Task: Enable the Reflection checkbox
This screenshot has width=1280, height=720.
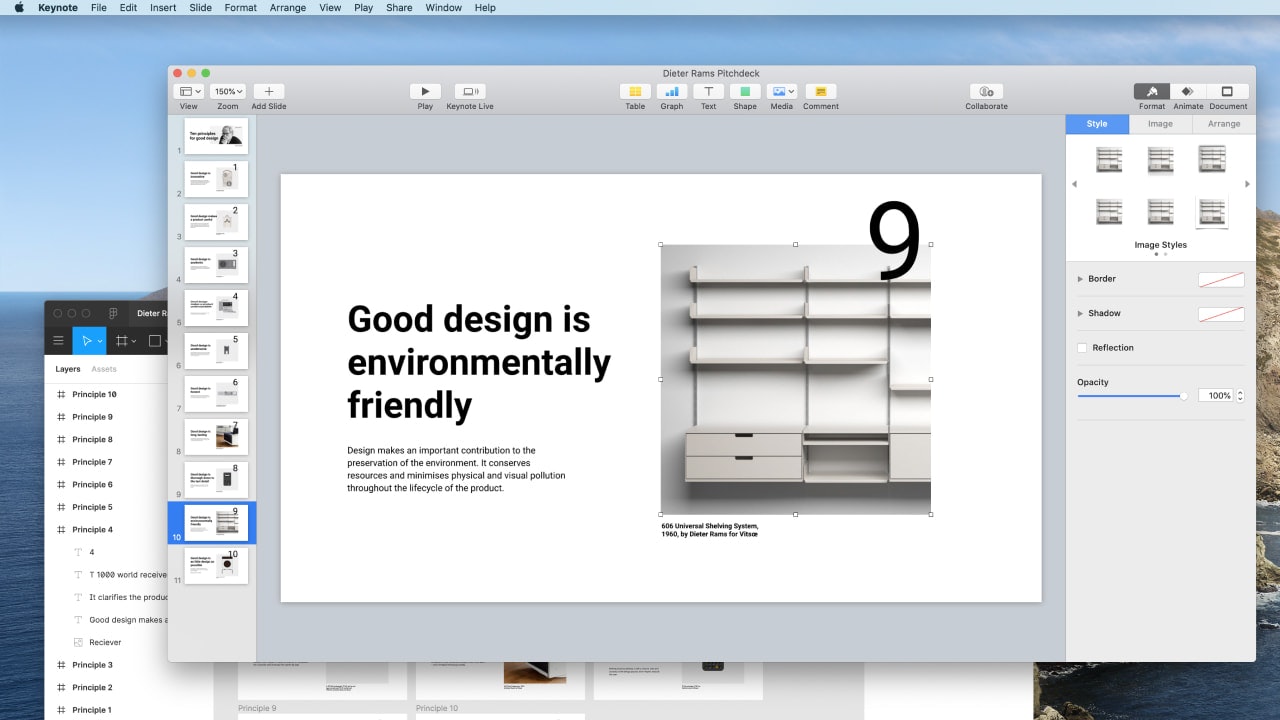Action: point(1083,347)
